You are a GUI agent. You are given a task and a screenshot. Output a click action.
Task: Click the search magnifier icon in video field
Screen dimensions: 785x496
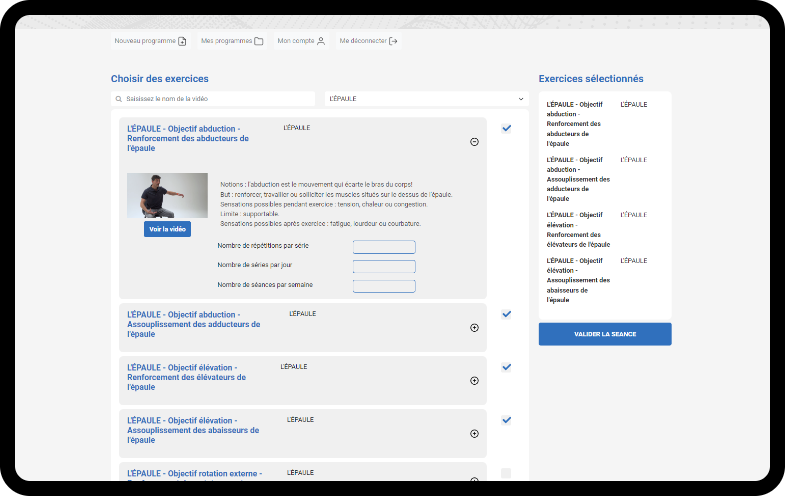(x=119, y=99)
